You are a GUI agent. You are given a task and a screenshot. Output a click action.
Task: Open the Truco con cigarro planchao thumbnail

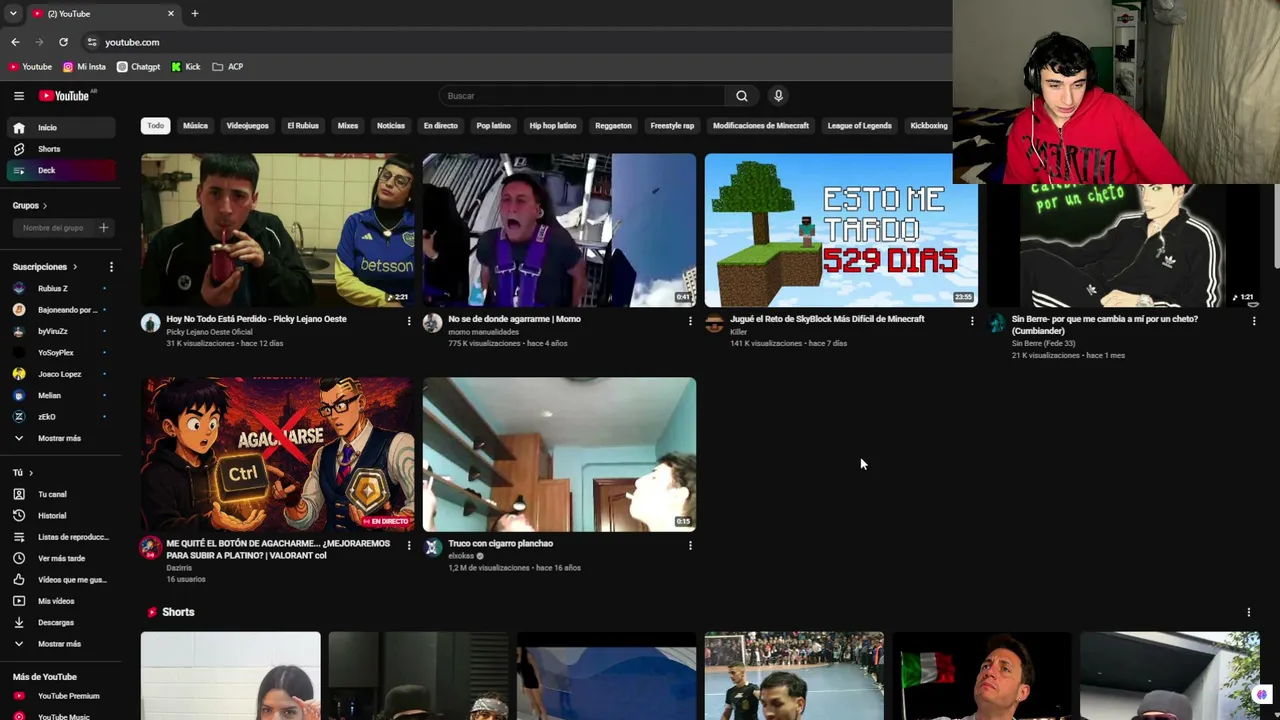[x=559, y=454]
